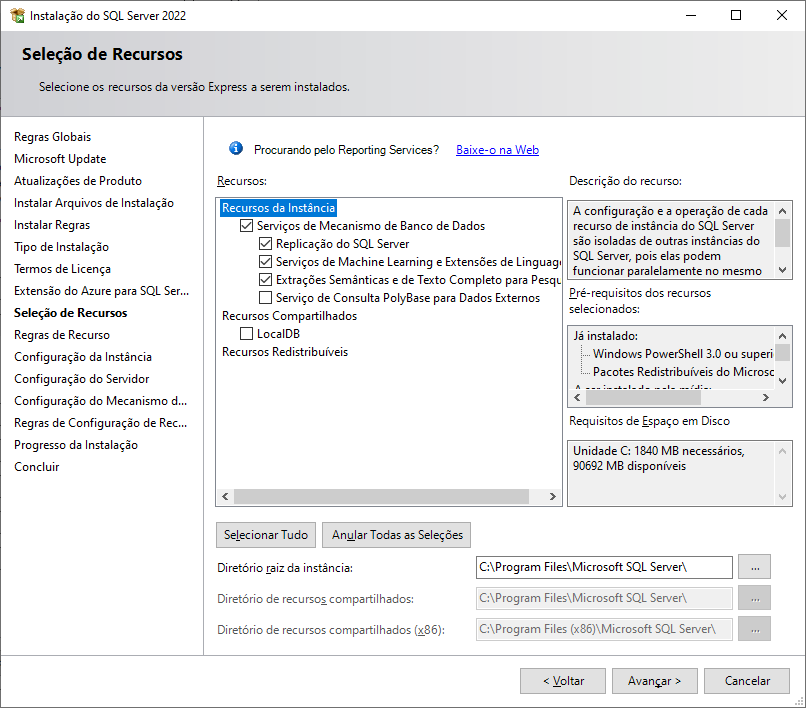Click Já instalado prerequisites heading
The height and width of the screenshot is (708, 806).
pos(606,336)
